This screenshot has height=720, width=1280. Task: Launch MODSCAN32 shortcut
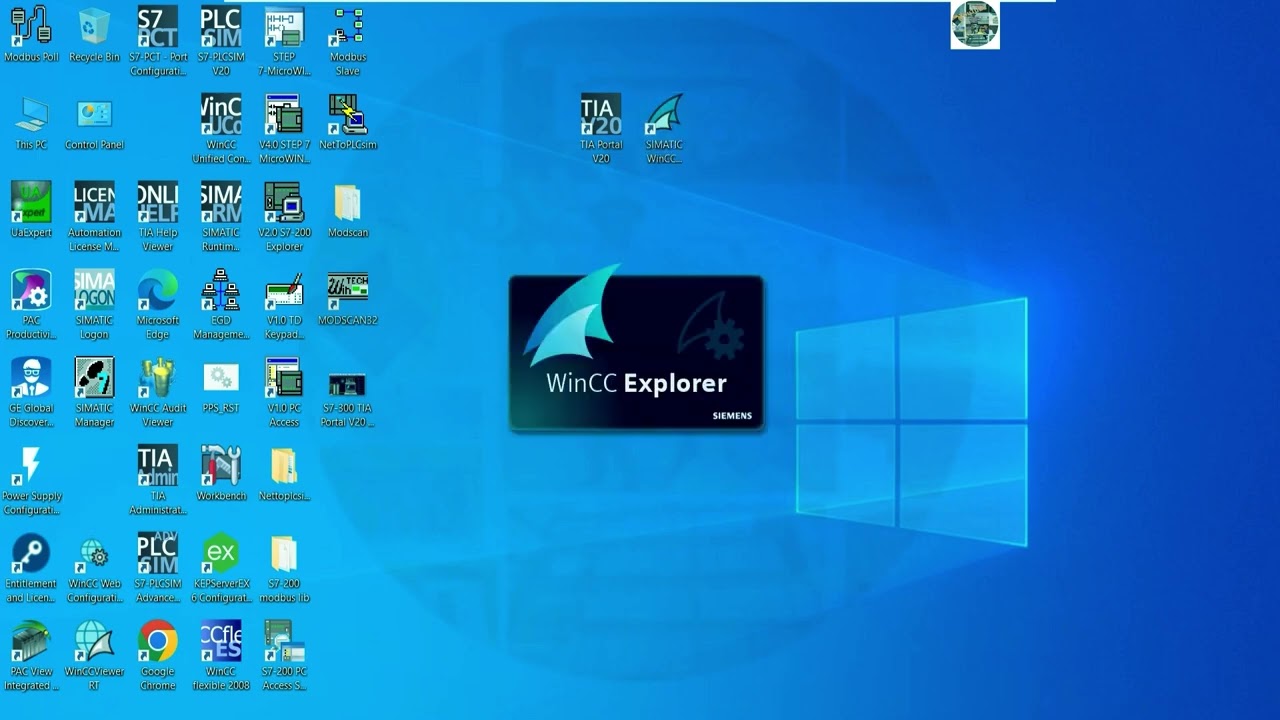[347, 299]
